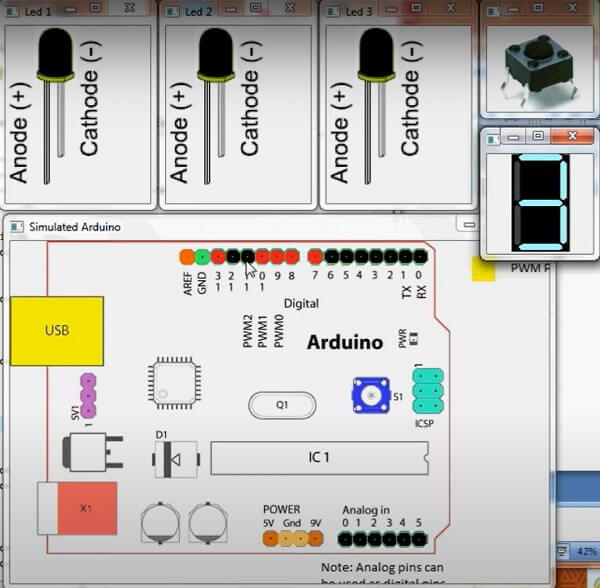Click the Led 2 LED image
Image resolution: width=600 pixels, height=588 pixels.
click(216, 105)
